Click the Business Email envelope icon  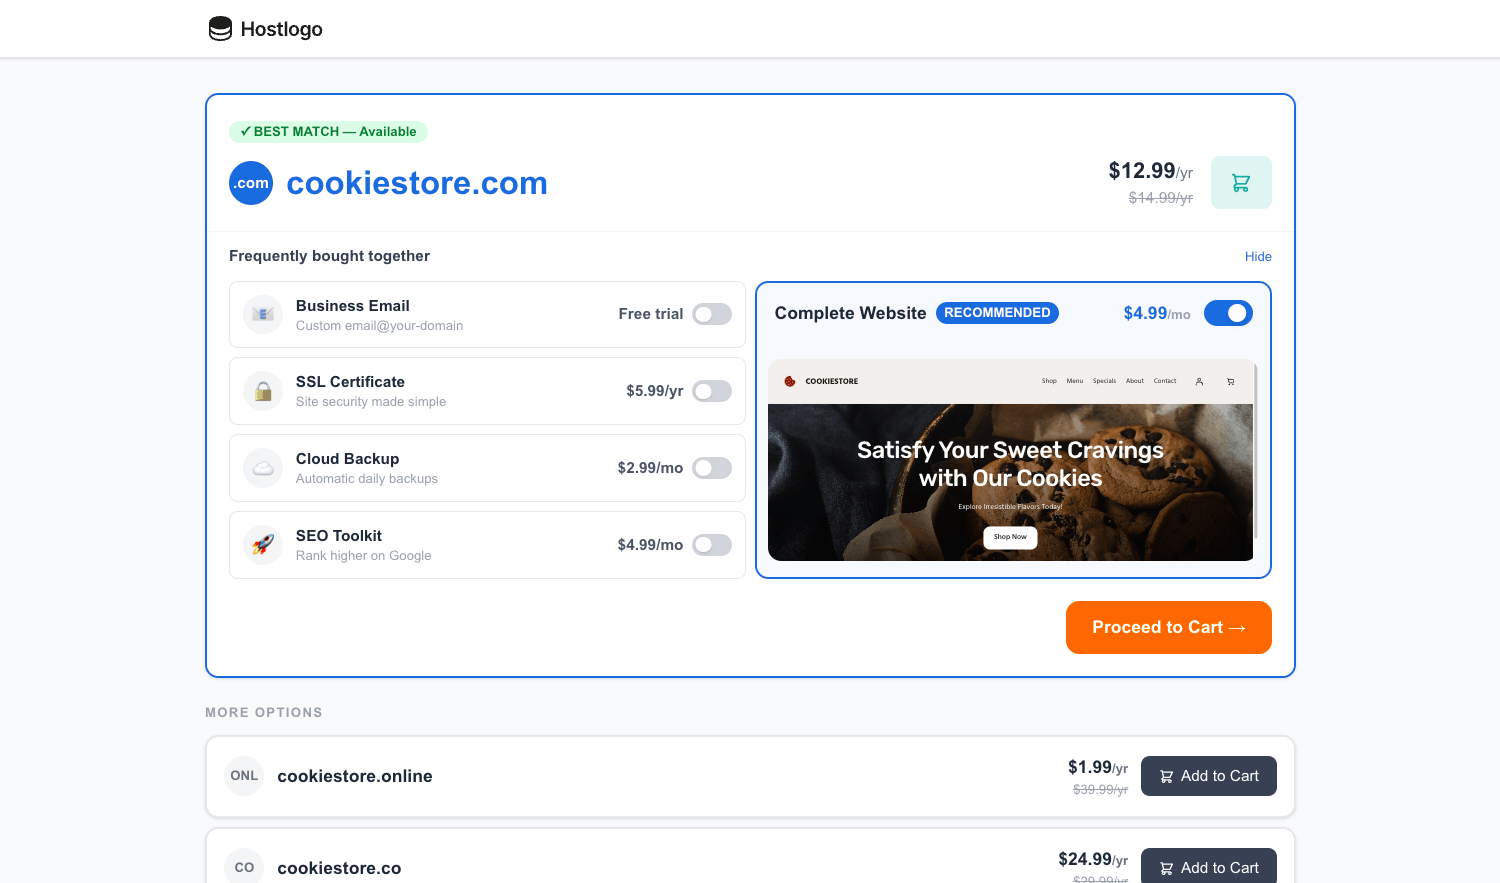[263, 314]
